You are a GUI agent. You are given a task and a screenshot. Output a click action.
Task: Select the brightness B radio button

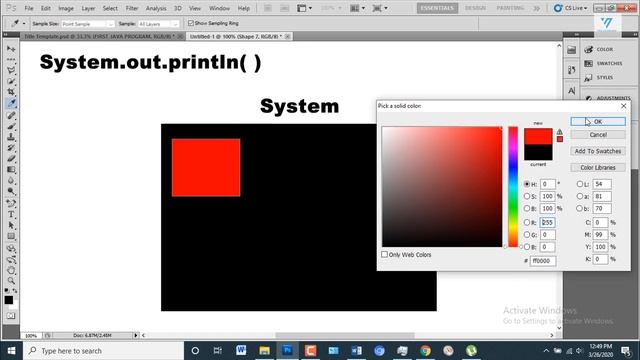click(527, 209)
